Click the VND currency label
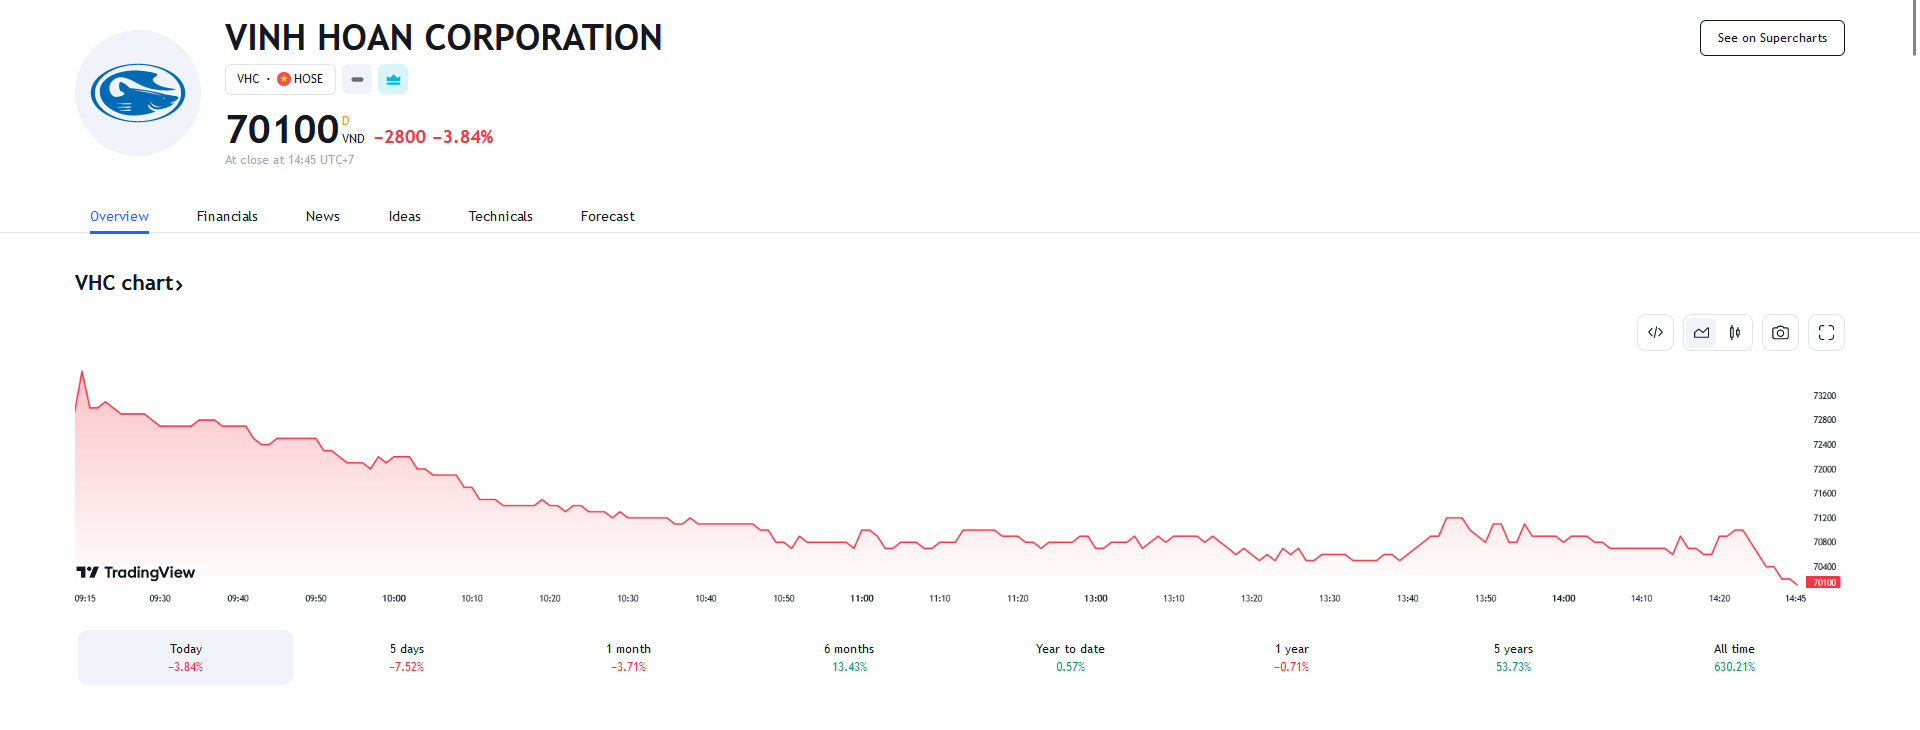Screen dimensions: 1920x730 tap(353, 139)
